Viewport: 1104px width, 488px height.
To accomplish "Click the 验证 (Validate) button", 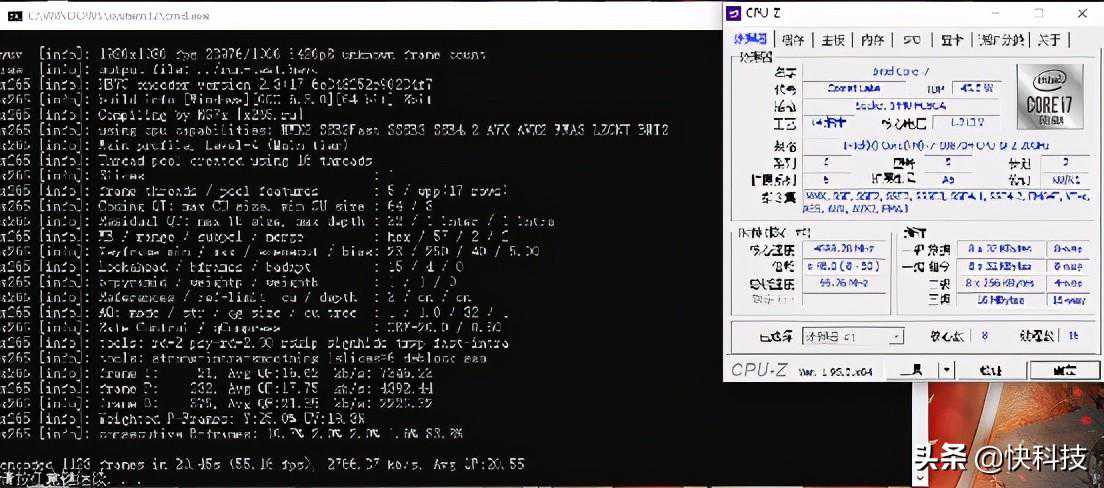I will (990, 370).
